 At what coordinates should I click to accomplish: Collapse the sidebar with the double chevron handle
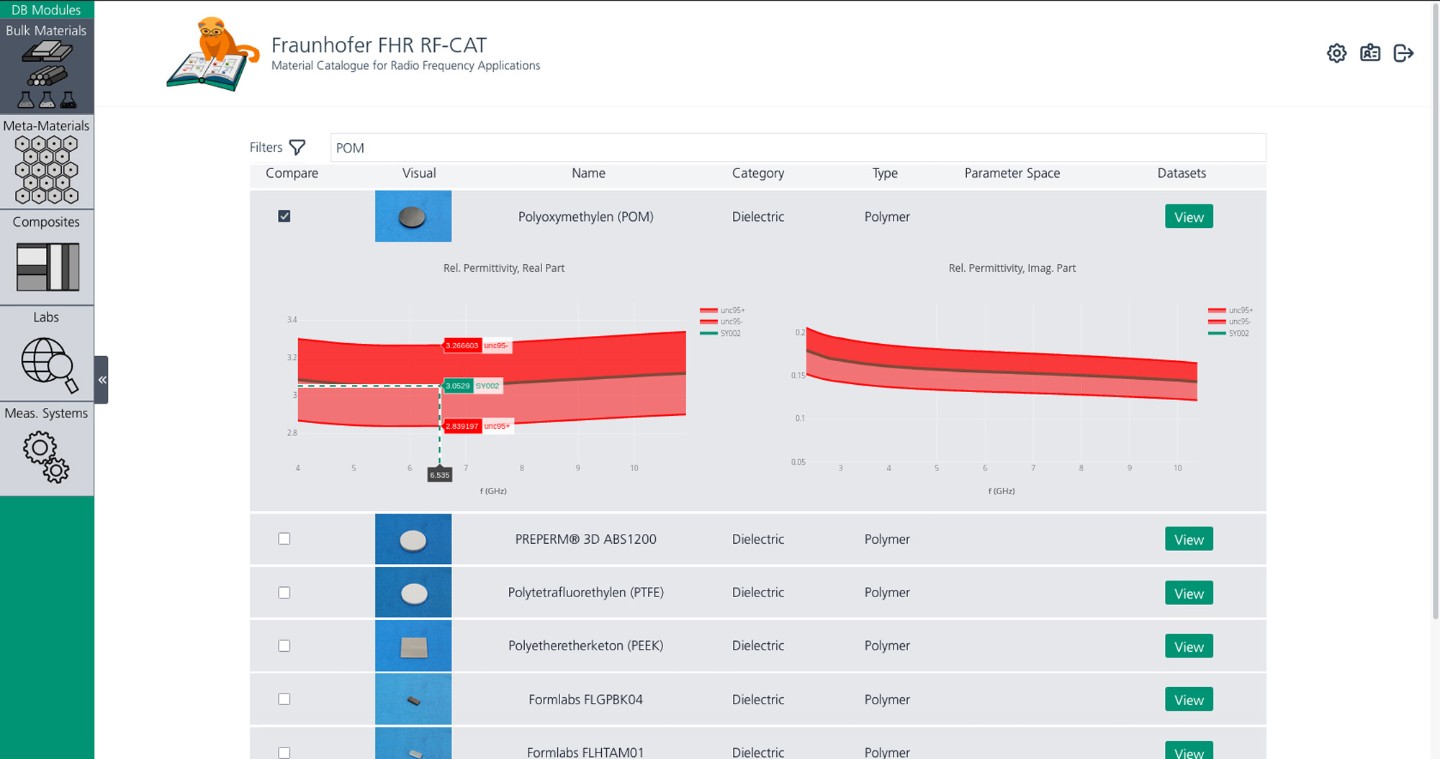[101, 380]
